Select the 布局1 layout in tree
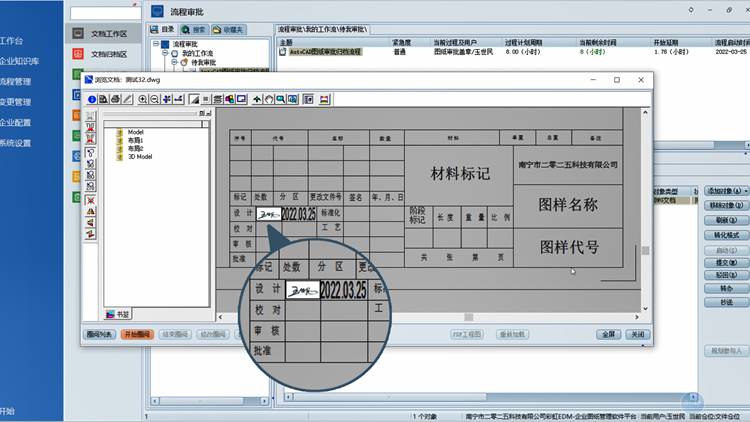The image size is (750, 422). pyautogui.click(x=134, y=140)
